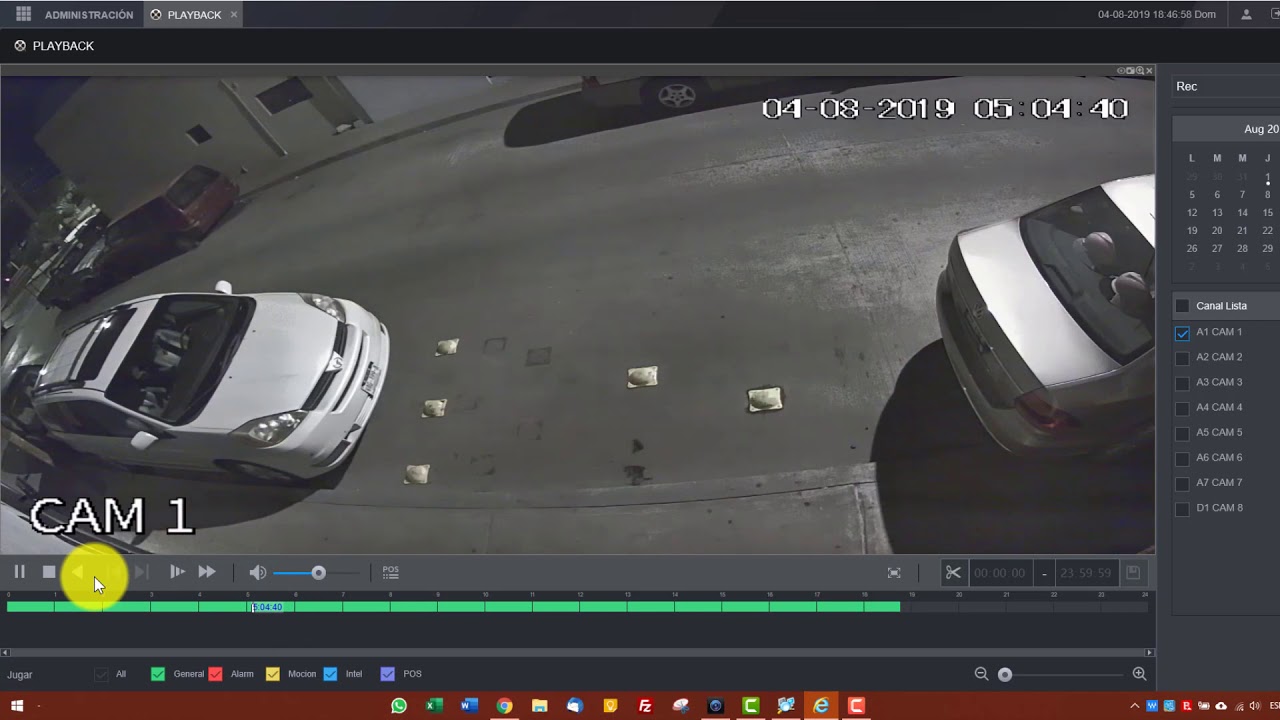Toggle the POS record checkbox

(388, 674)
